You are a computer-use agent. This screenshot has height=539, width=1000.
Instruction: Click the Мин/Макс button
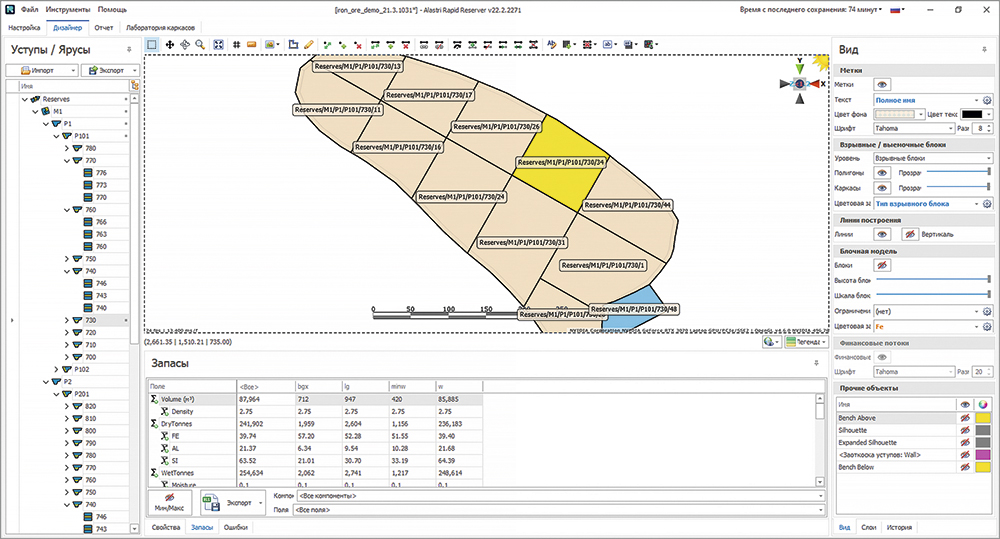click(x=171, y=502)
